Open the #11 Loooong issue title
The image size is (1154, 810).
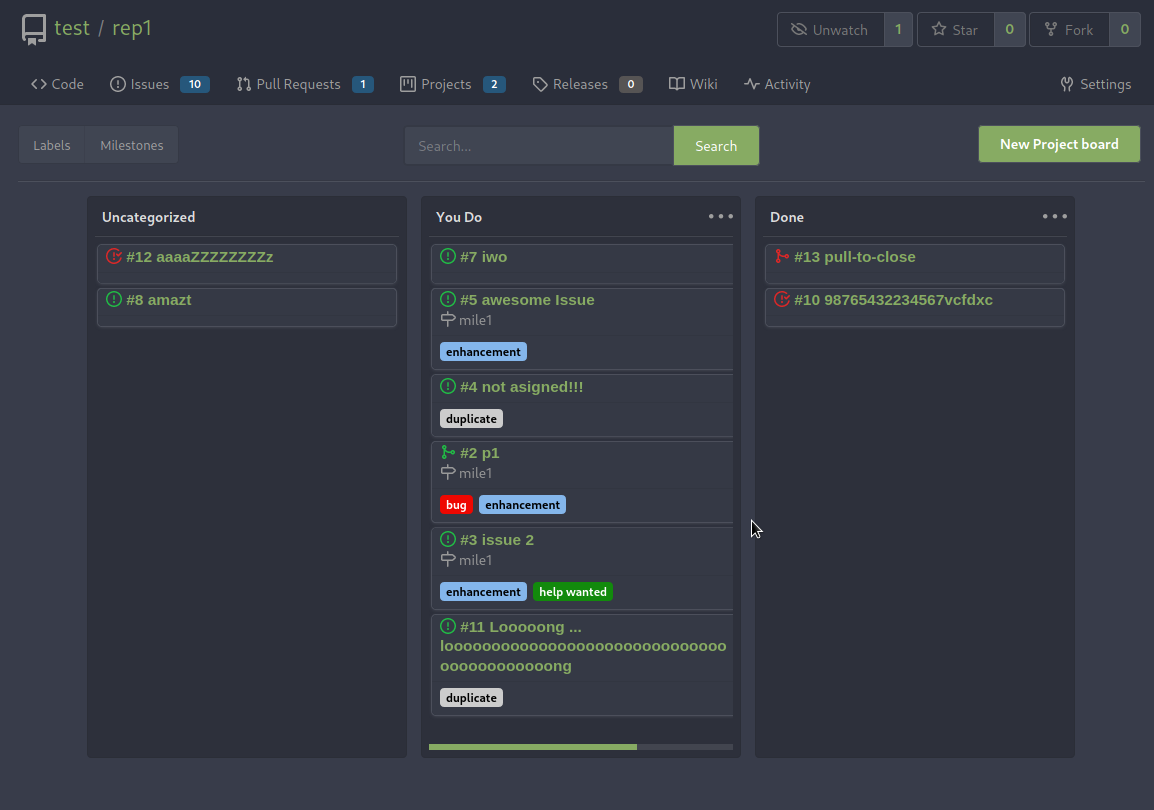pos(583,646)
